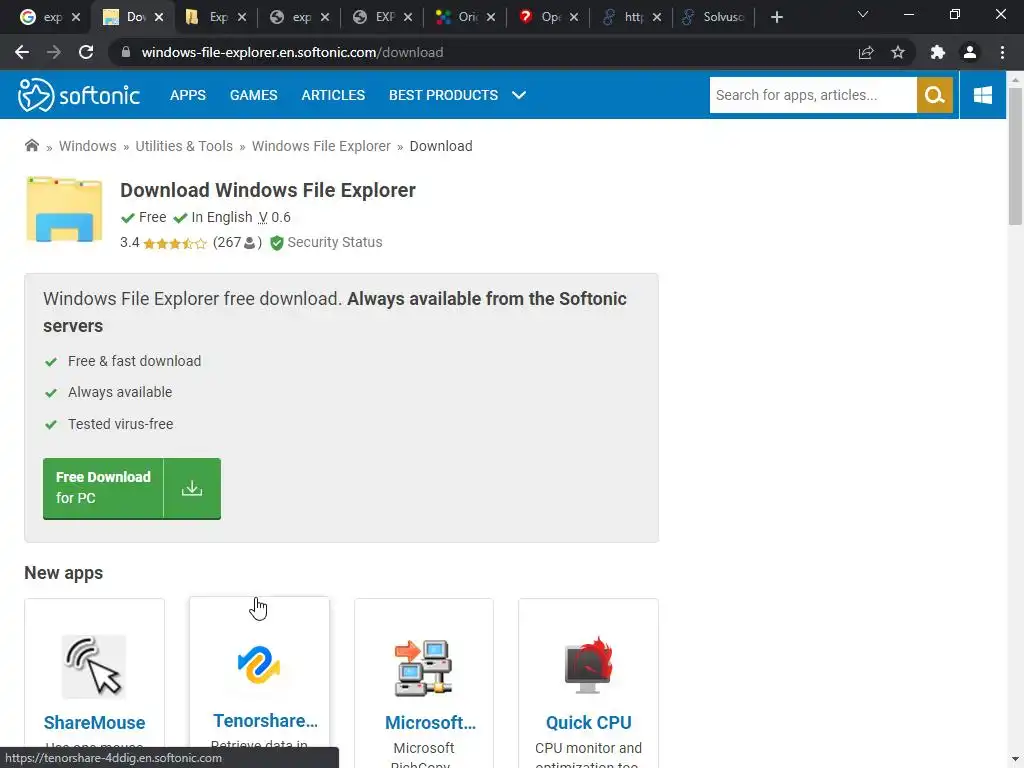1024x768 pixels.
Task: Open browser extensions puzzle icon
Action: tap(938, 52)
